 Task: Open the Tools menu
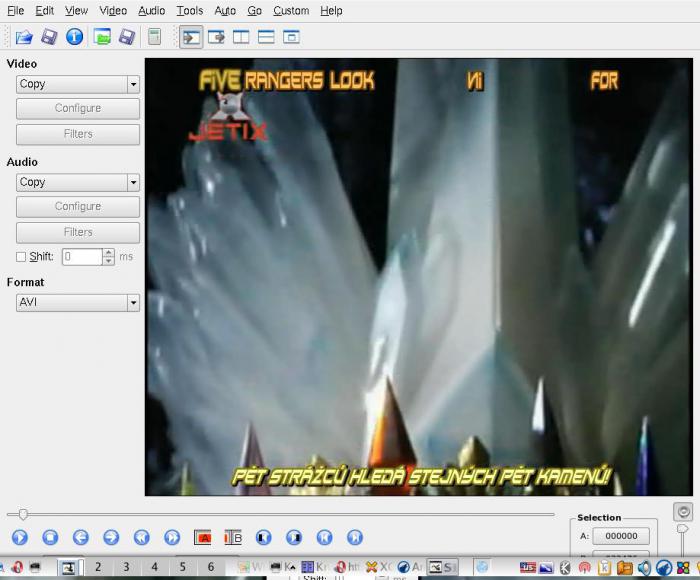pos(190,11)
